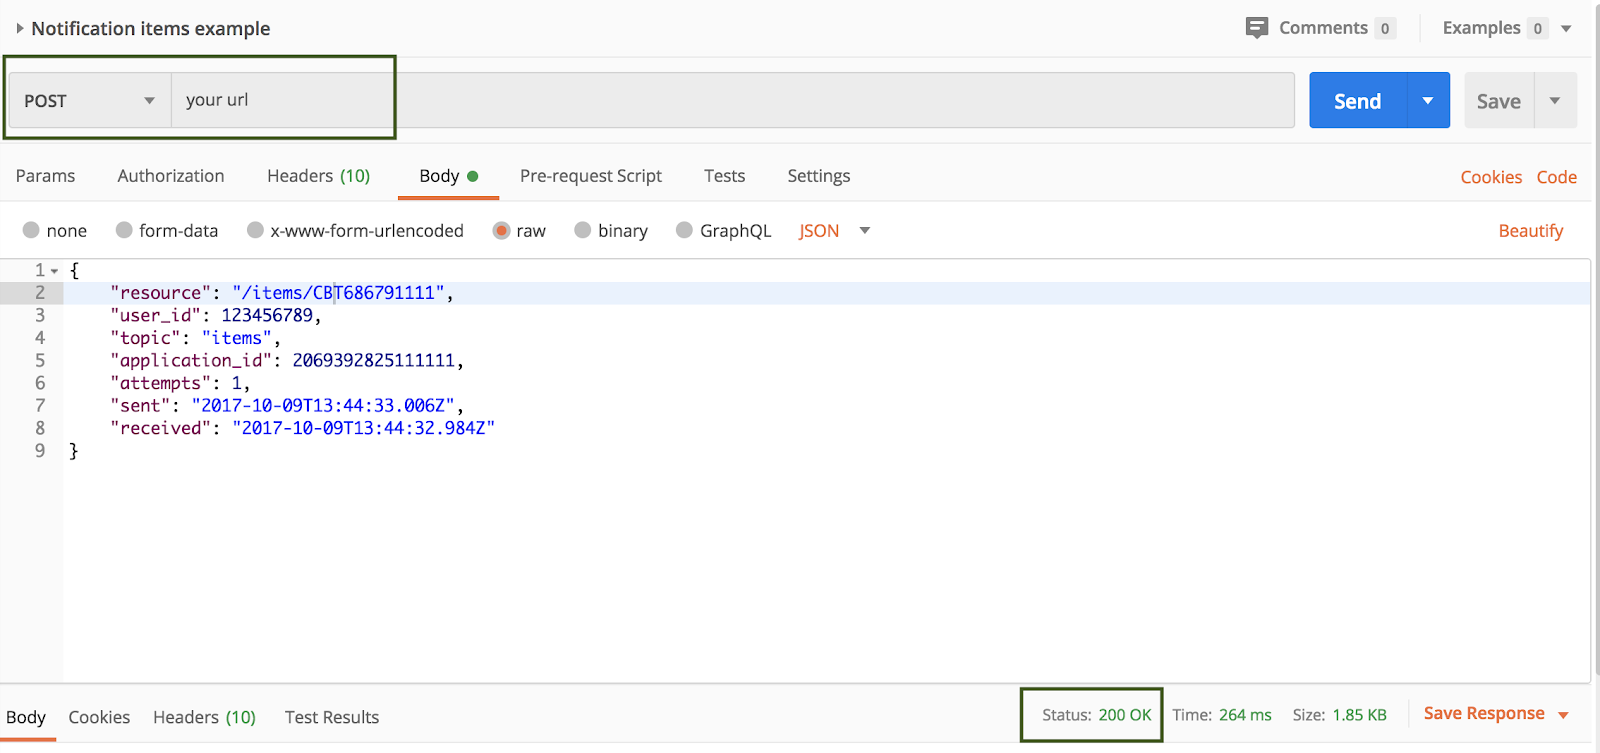
Task: Collapse the JSON block fold arrow on line 1
Action: 55,271
